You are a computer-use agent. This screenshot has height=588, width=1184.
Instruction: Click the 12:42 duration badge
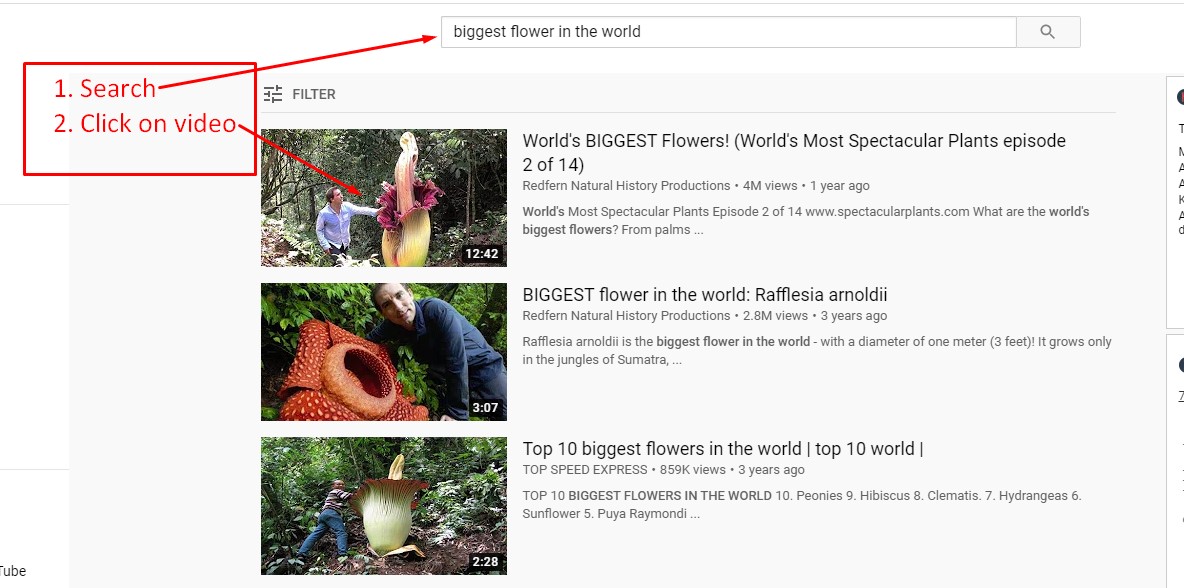coord(481,254)
